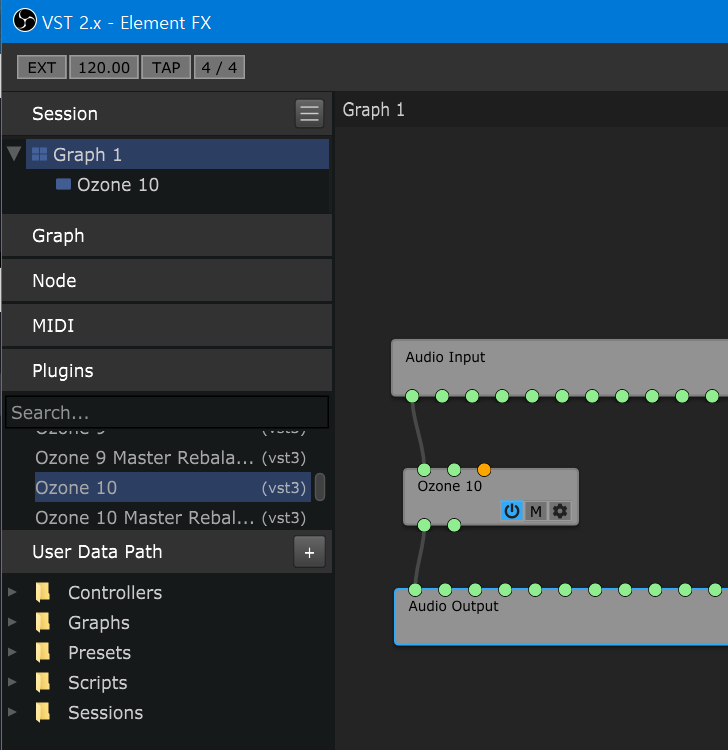Select the Ozone 10 node block
Screen dimensions: 728x750
(x=491, y=497)
